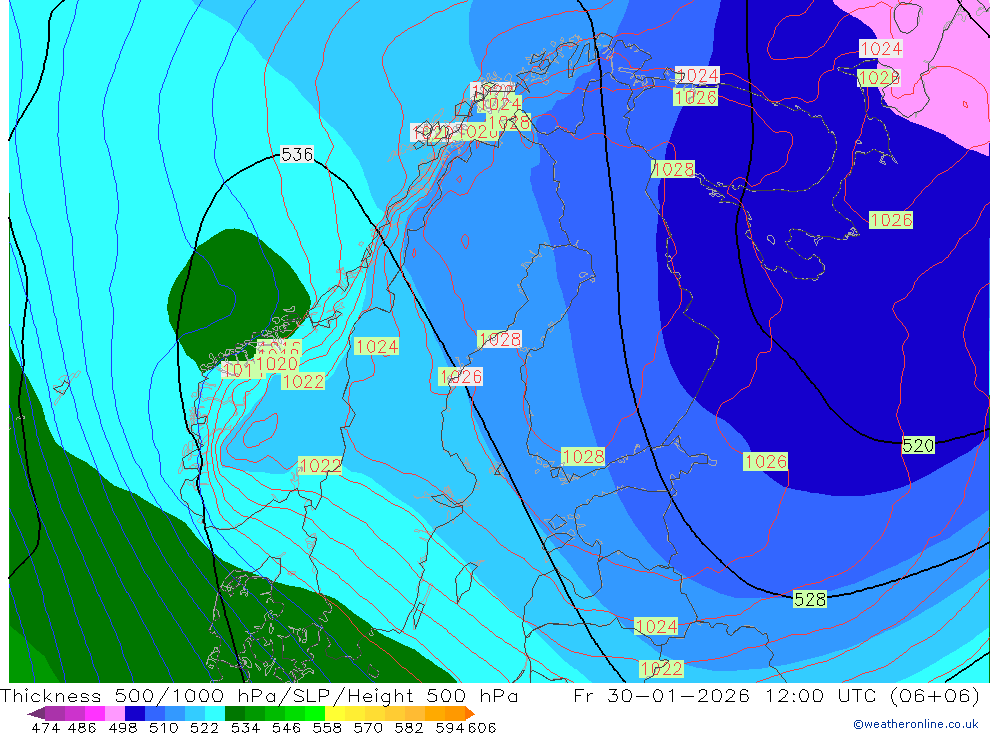This screenshot has height=733, width=1000.
Task: Select the first yellow legend swatch above 558
Action: point(335,713)
